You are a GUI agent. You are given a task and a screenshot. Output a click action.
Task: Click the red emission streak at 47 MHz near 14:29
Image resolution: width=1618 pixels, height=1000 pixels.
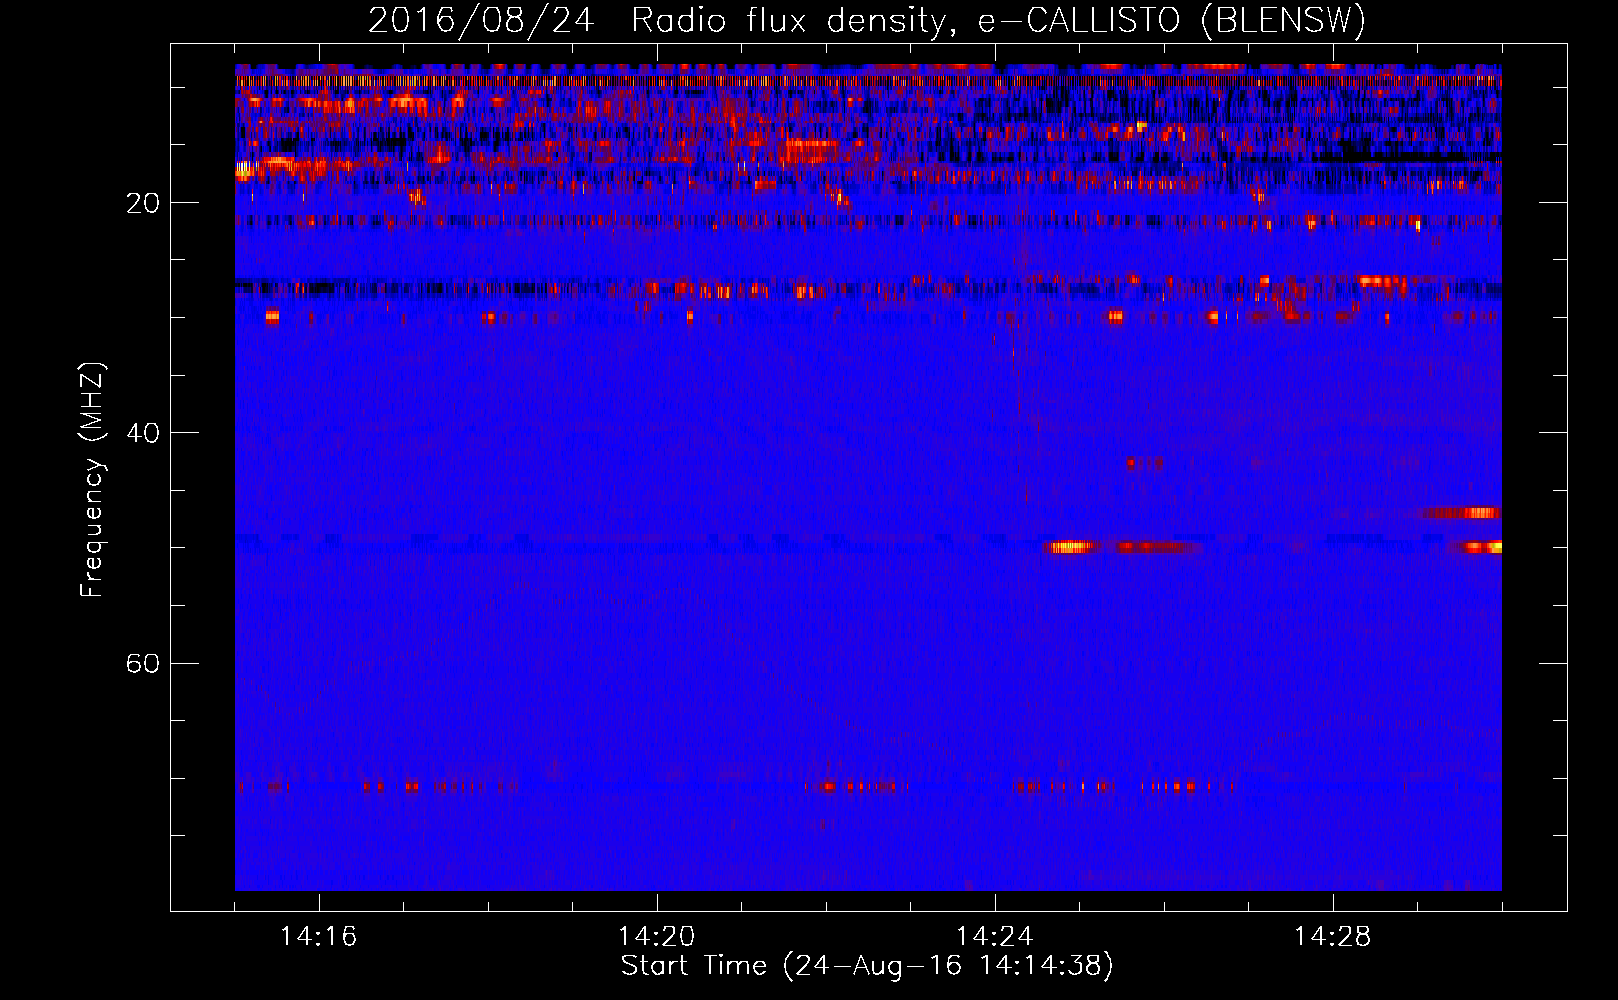pos(1461,513)
